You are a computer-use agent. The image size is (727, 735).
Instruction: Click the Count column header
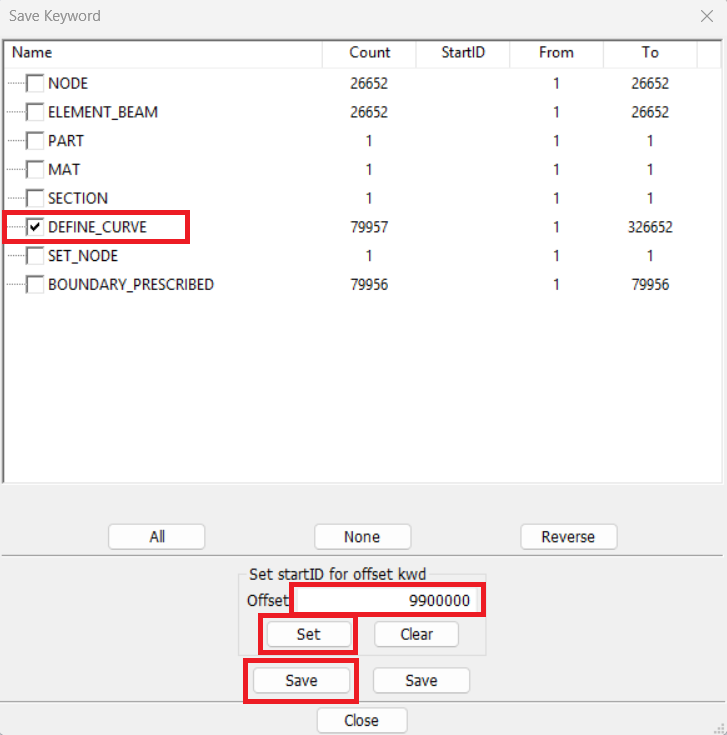point(369,52)
